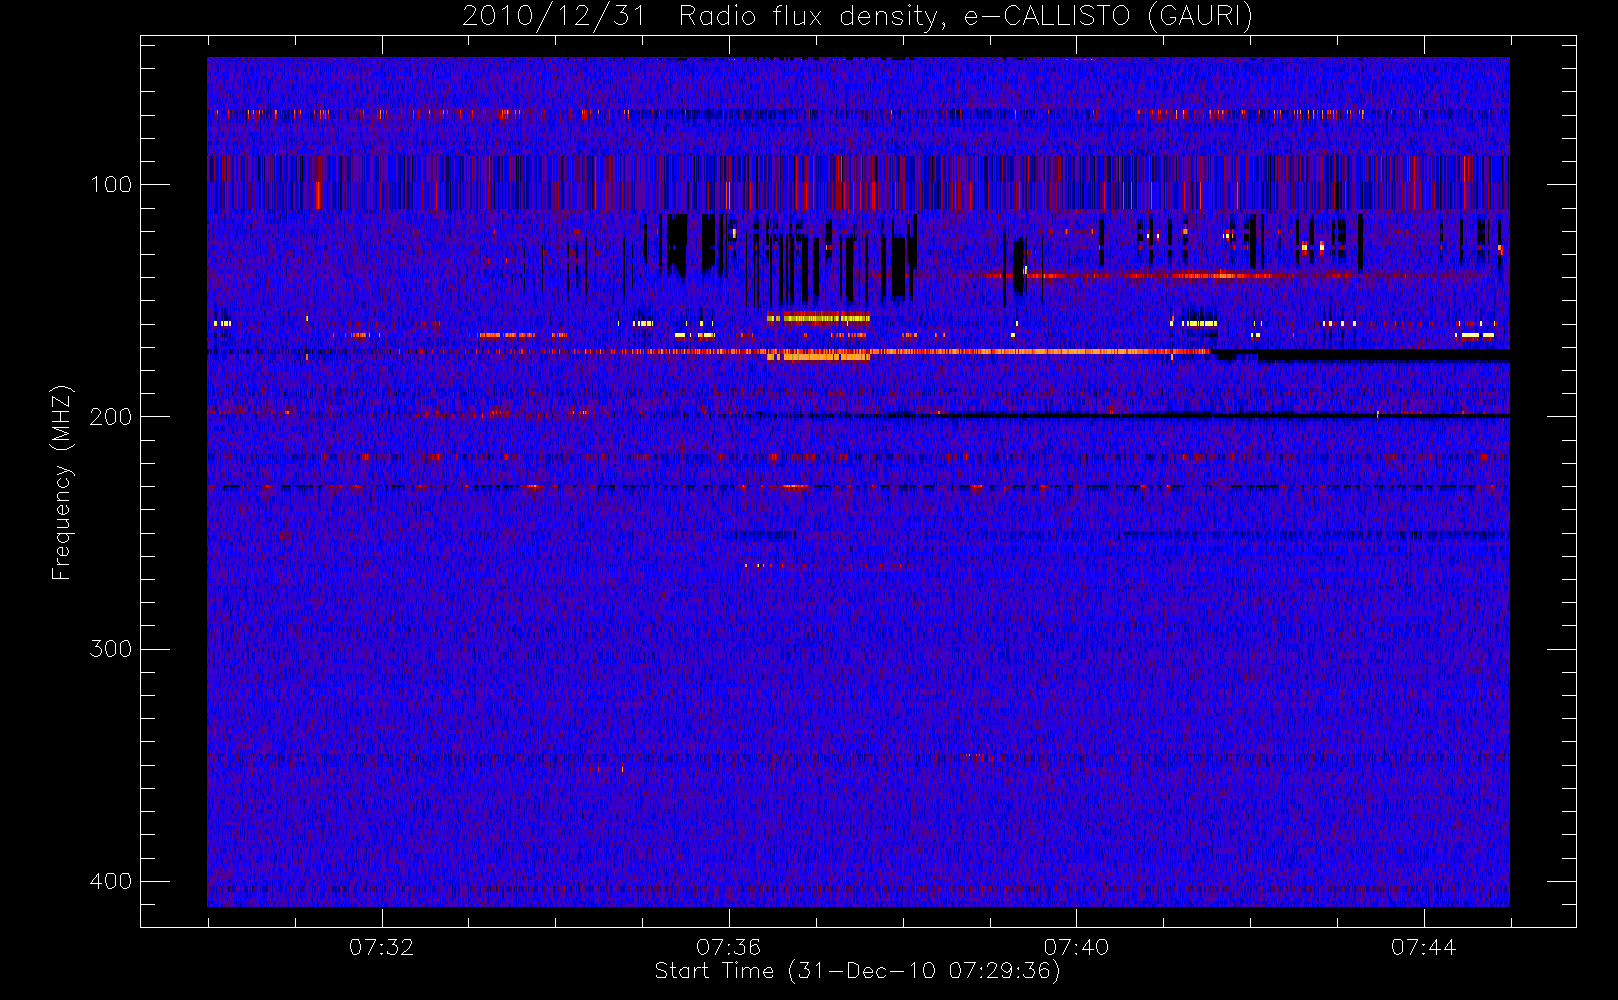Click the 07:32 time tick label

tap(381, 947)
